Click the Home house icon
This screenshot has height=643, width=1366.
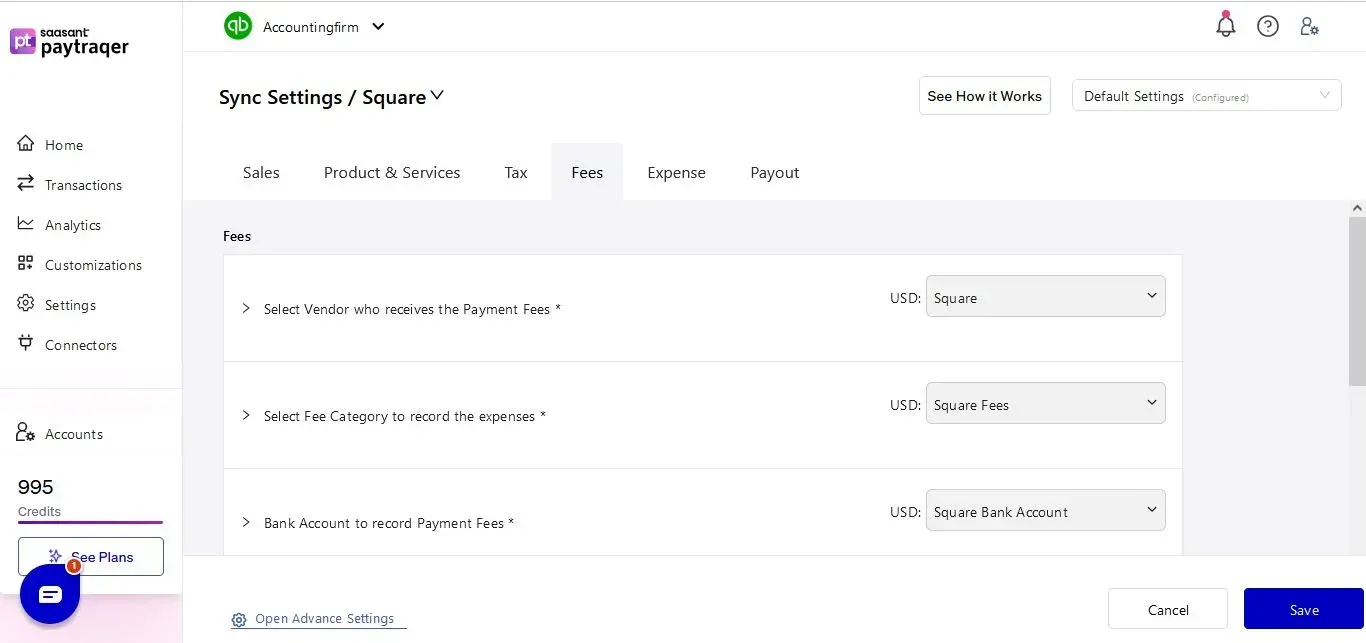pyautogui.click(x=26, y=144)
